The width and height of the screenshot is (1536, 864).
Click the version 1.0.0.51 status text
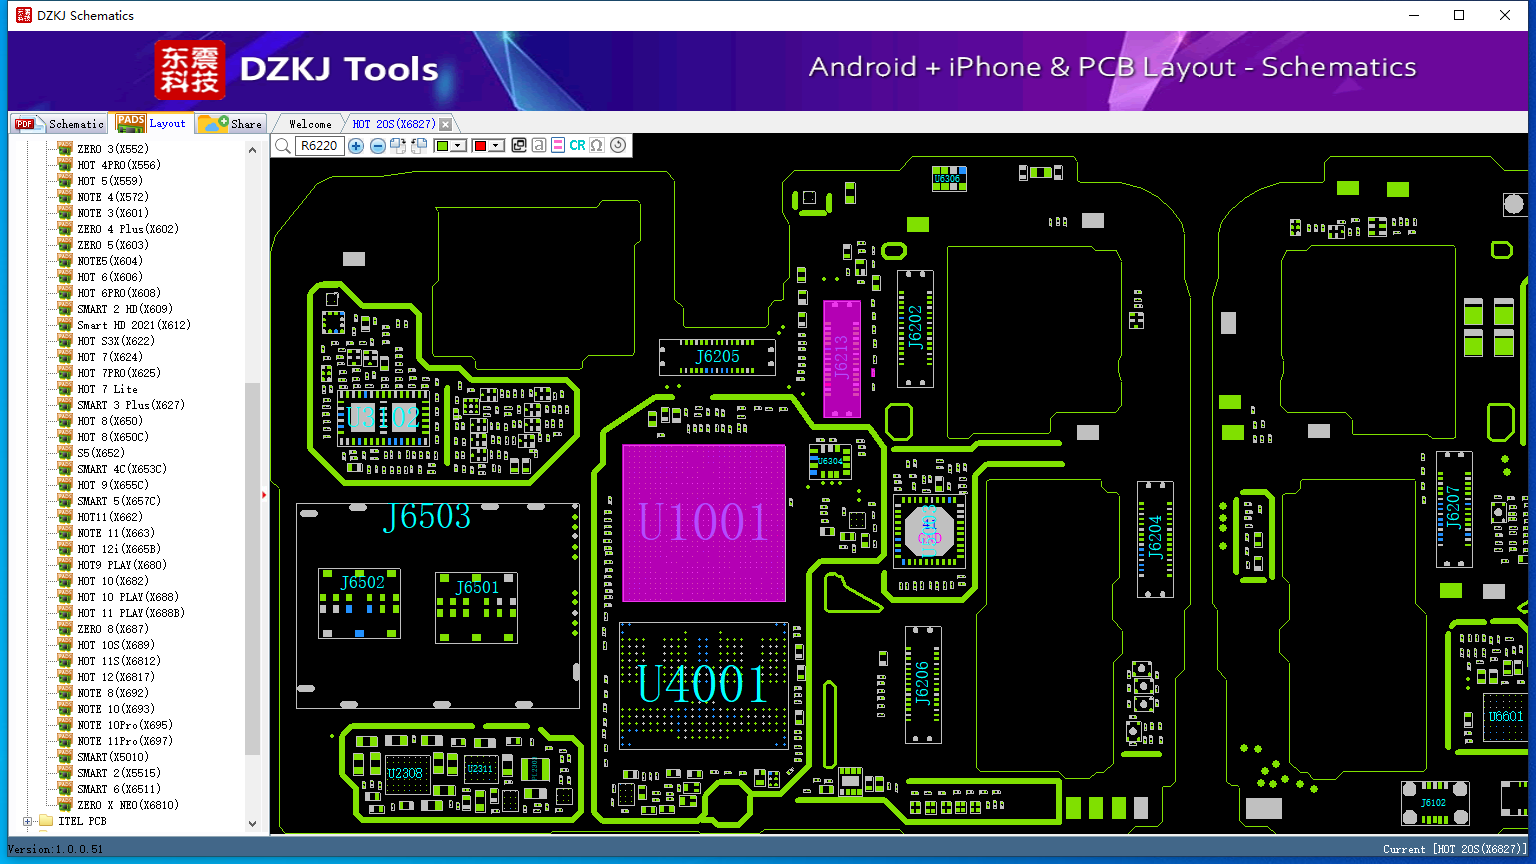pos(56,849)
